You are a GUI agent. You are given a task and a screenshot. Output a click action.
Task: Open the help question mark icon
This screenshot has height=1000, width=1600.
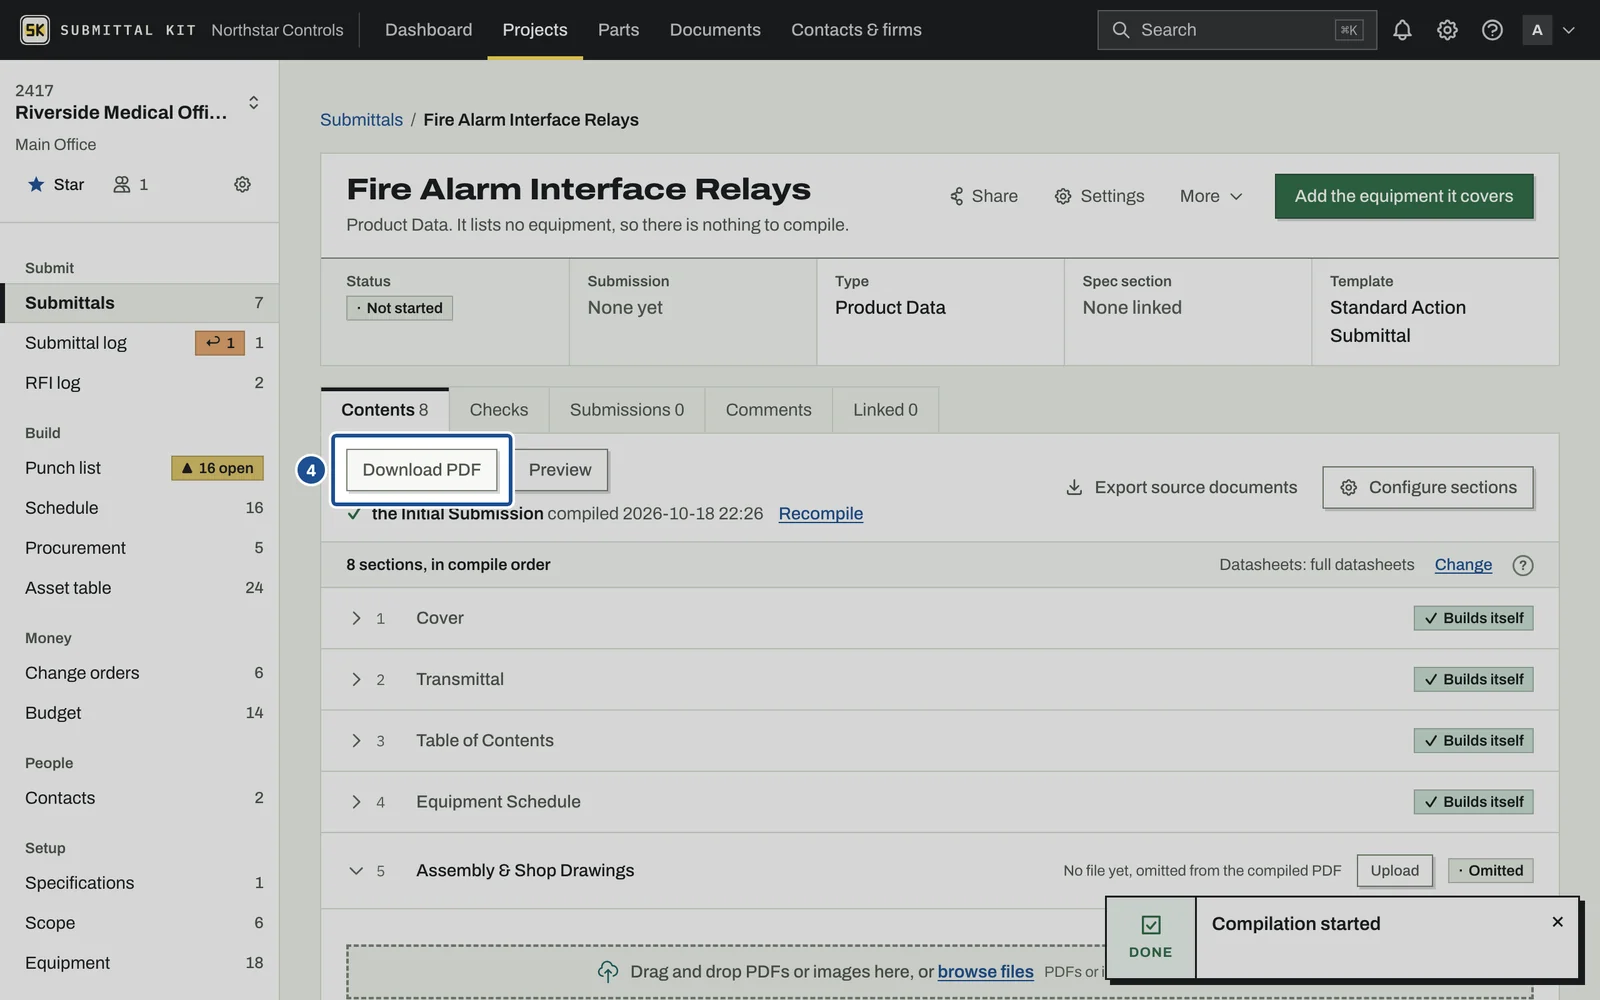pyautogui.click(x=1492, y=30)
